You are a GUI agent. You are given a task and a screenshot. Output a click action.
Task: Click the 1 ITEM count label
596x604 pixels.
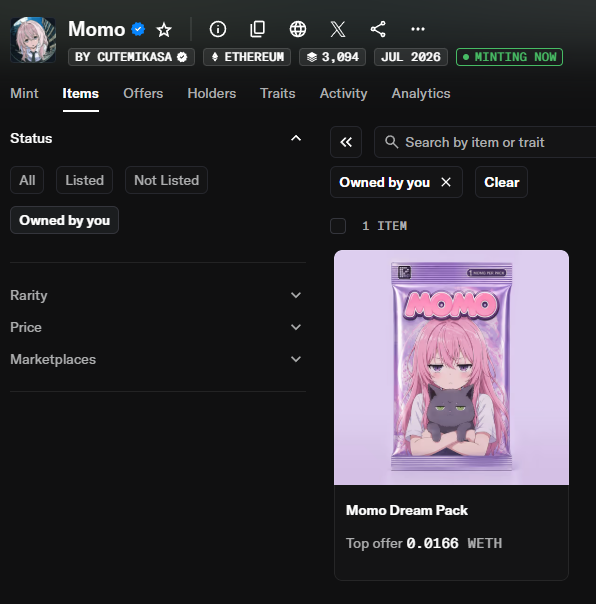[384, 226]
